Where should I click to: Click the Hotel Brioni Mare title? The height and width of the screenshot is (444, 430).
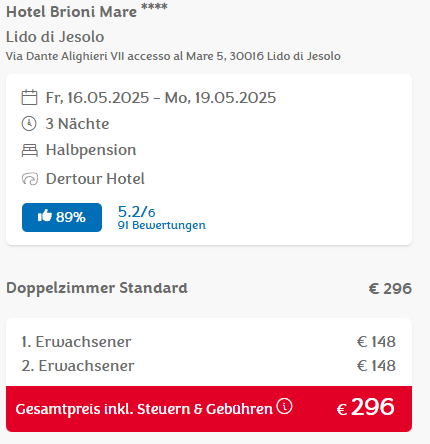72,12
